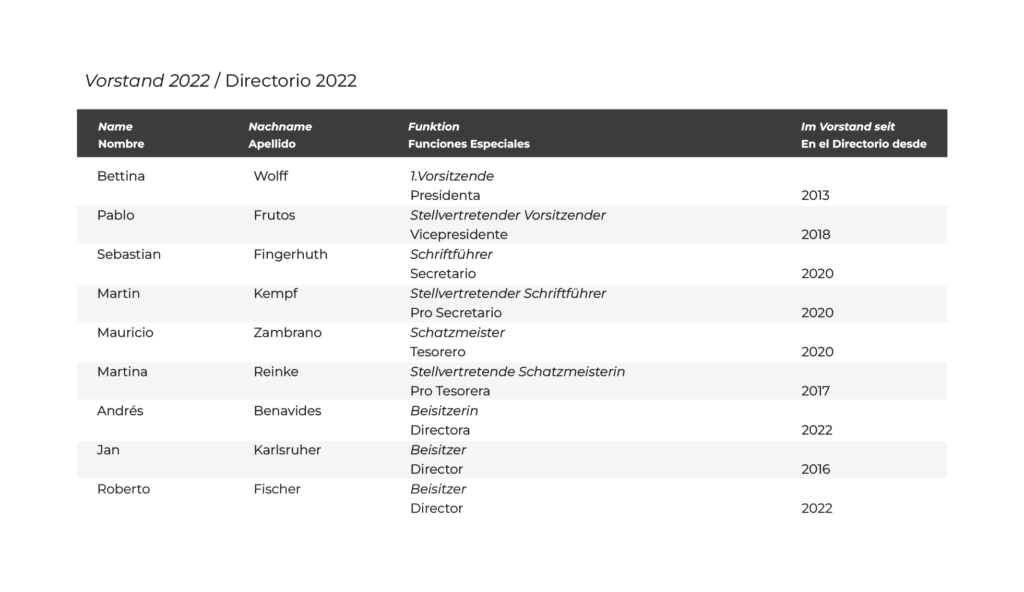The height and width of the screenshot is (592, 1024).
Task: Click the year 2022 in Roberto Fischer's row
Action: (x=816, y=508)
